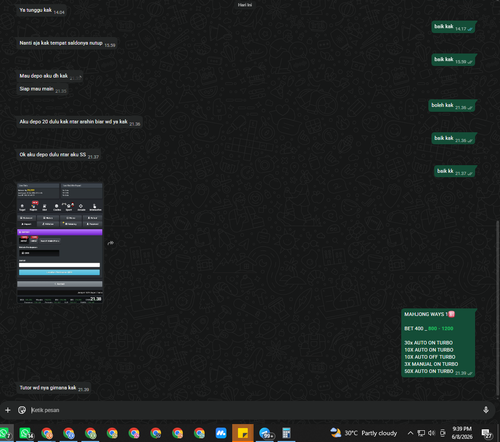Select message 'Ya tunggu kak'
Image resolution: width=500 pixels, height=442 pixels.
click(42, 10)
